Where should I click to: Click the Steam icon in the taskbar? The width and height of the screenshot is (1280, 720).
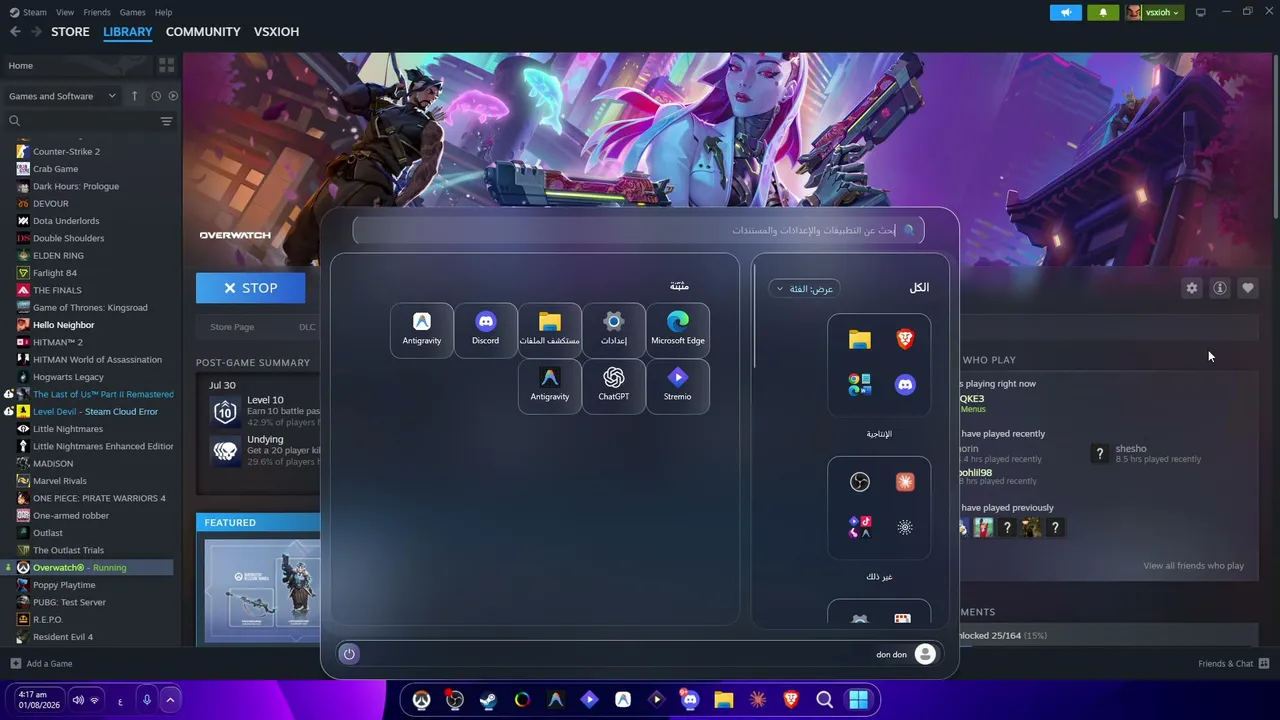488,700
